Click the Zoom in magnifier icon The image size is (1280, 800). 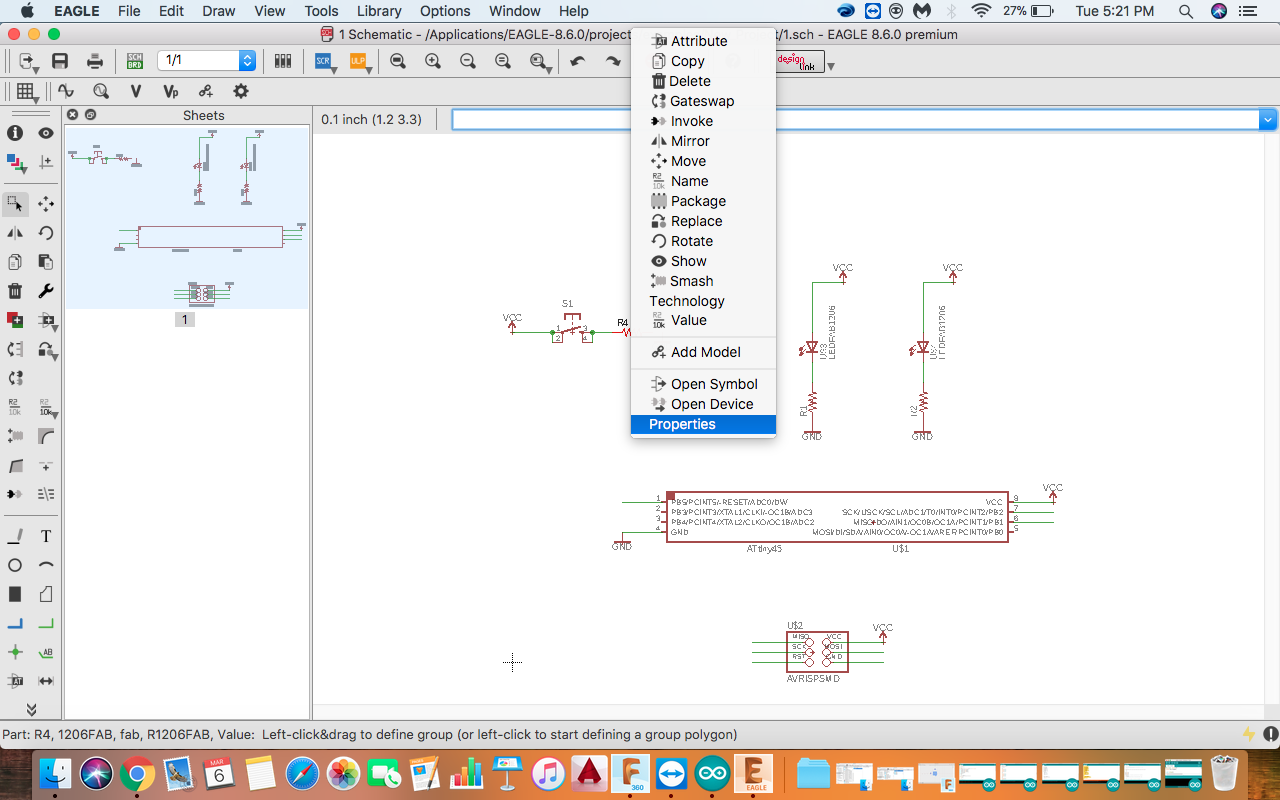coord(433,61)
